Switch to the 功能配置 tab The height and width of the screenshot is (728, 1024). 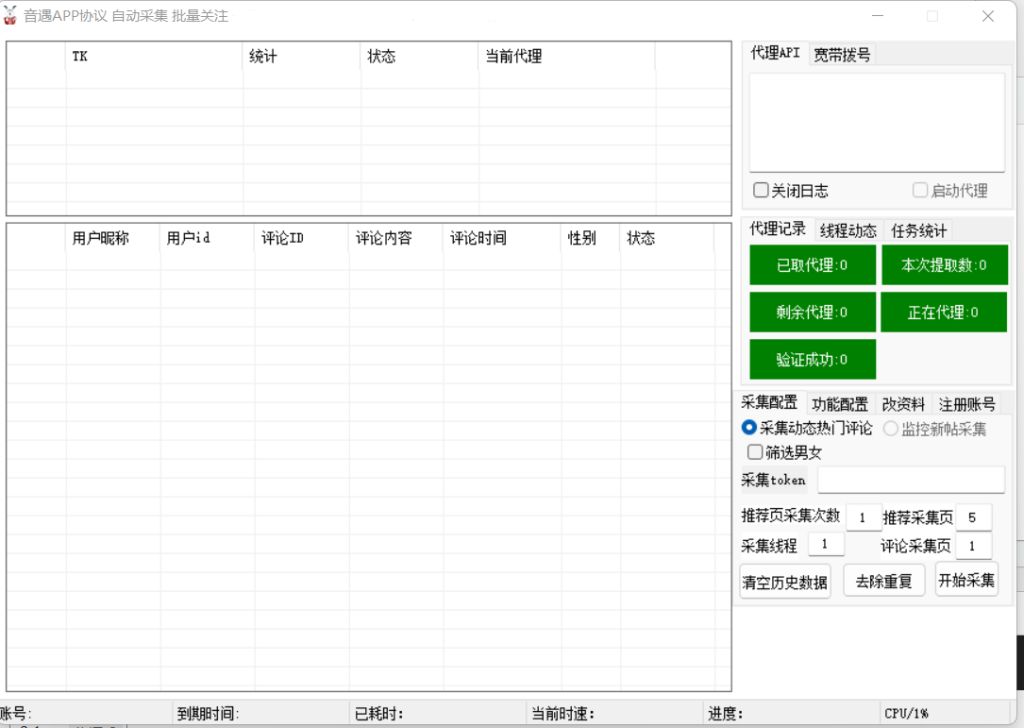[839, 404]
